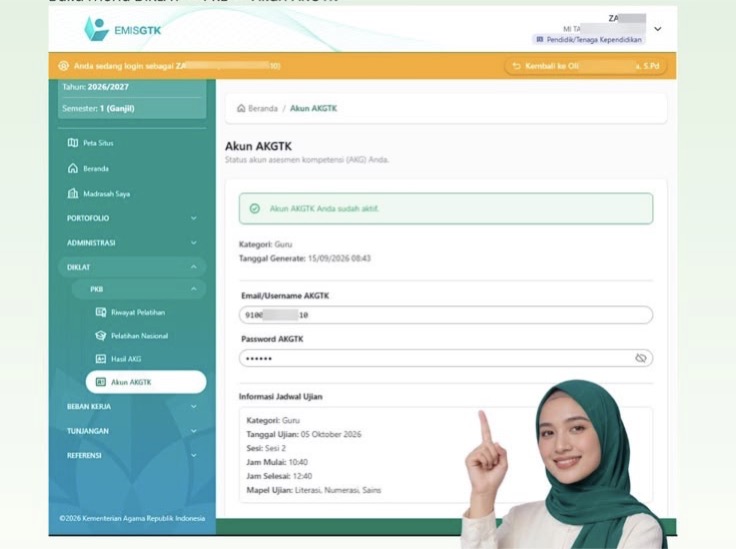736x549 pixels.
Task: Toggle AKGTK password visibility eye
Action: pos(641,358)
